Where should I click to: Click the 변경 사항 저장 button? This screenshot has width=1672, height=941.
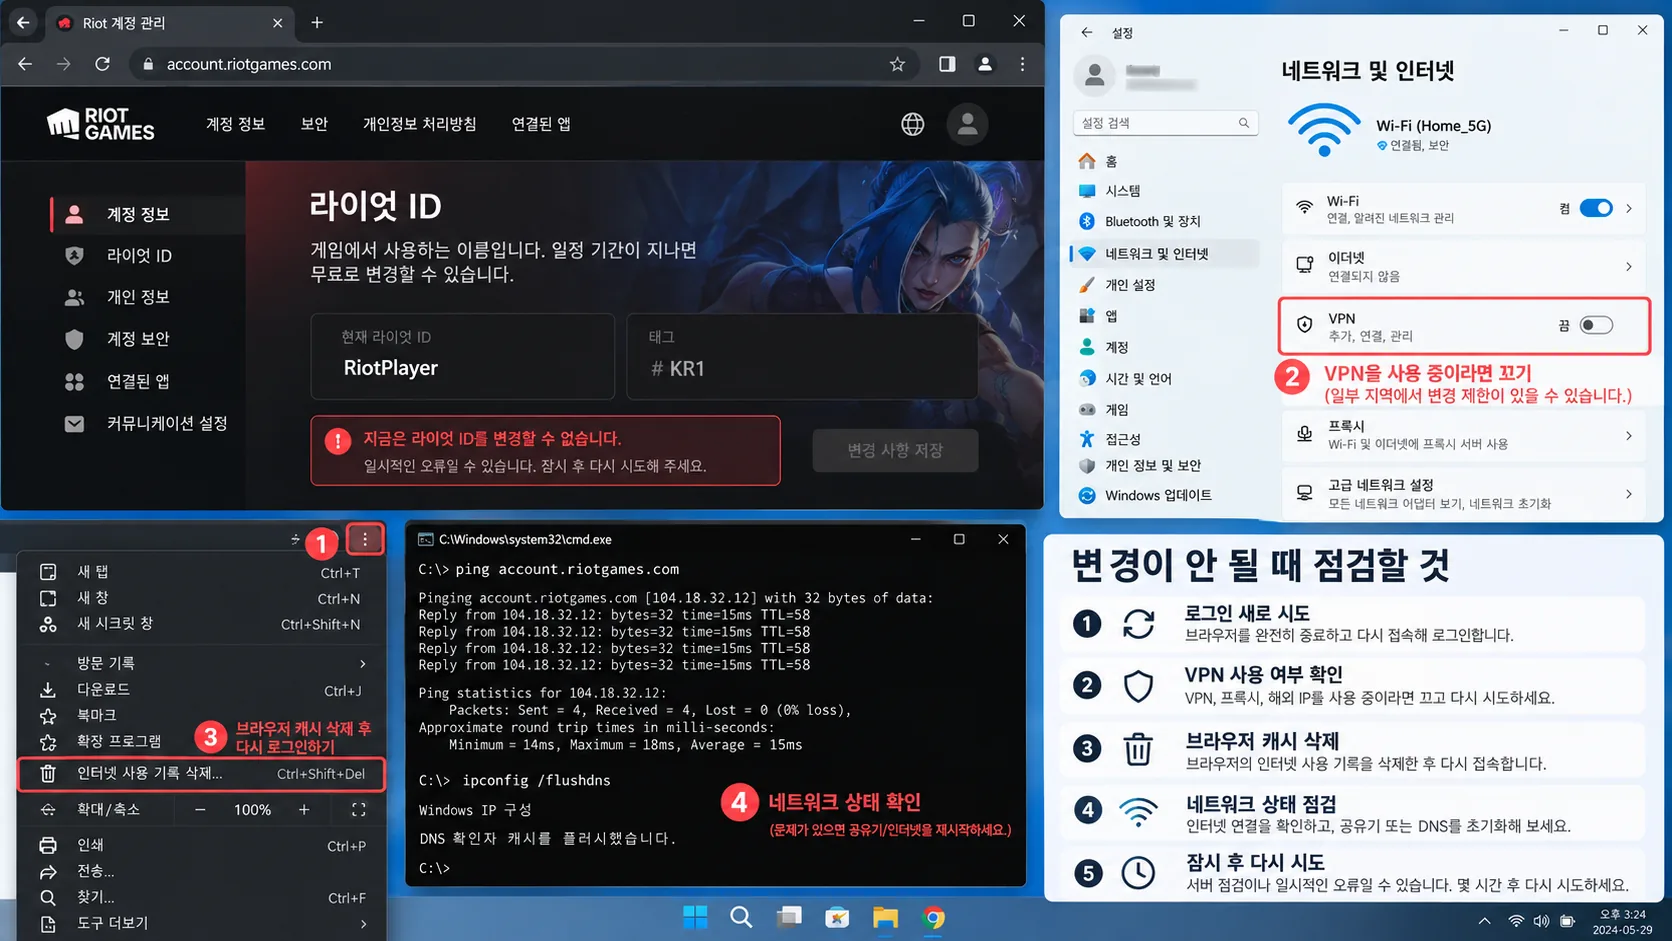[x=895, y=451]
